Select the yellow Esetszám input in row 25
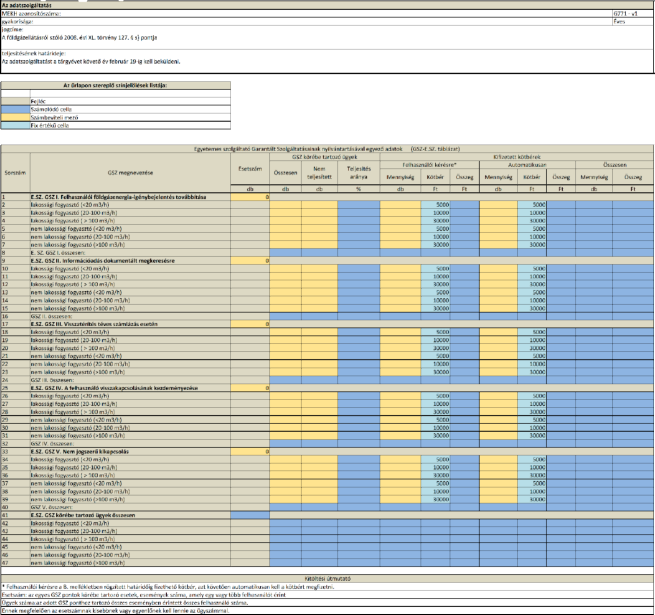Image resolution: width=655 pixels, height=615 pixels. click(250, 388)
